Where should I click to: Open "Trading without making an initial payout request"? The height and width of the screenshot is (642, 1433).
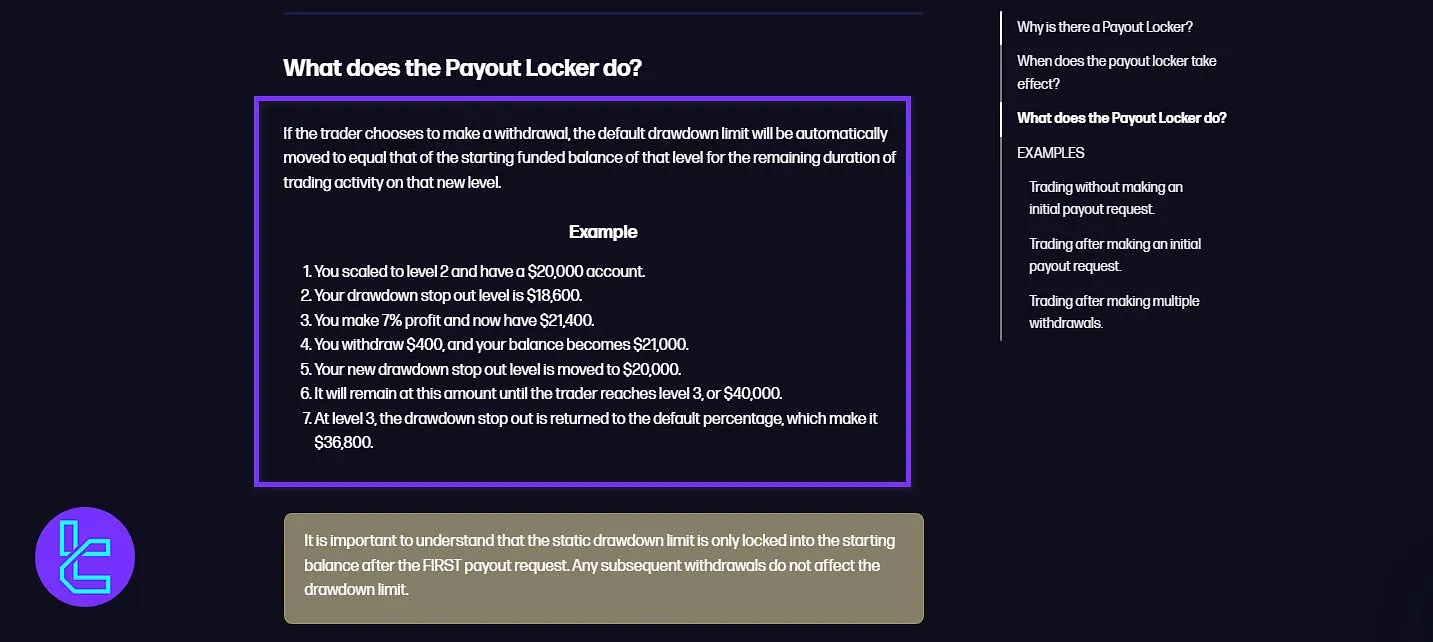(1105, 197)
